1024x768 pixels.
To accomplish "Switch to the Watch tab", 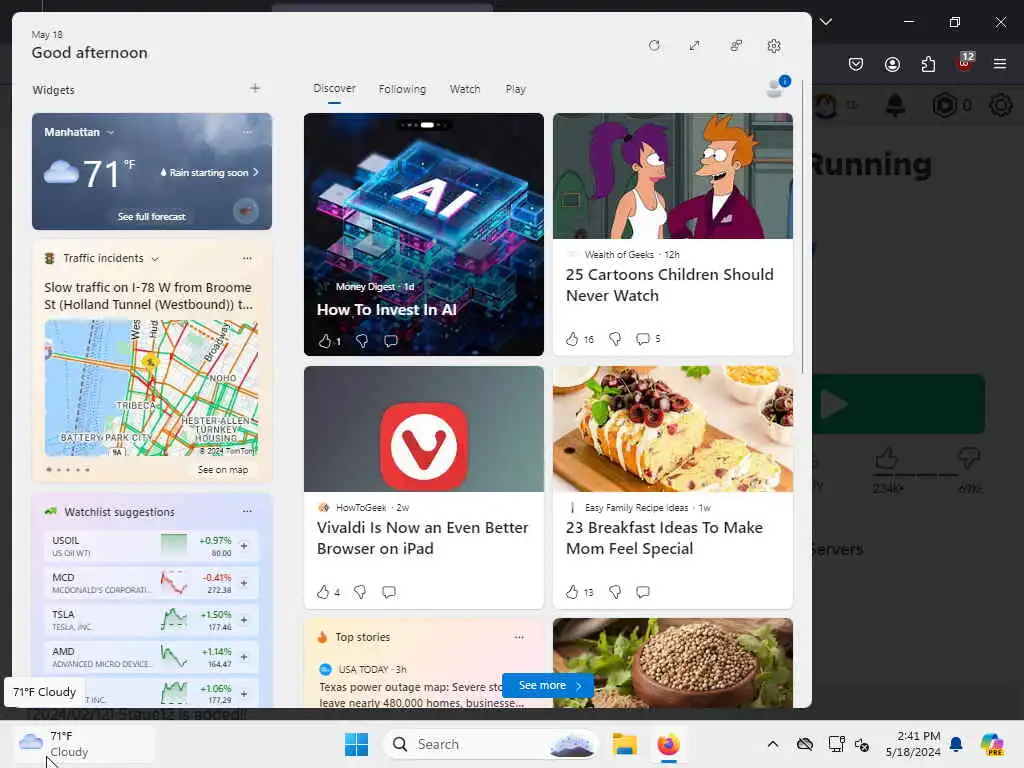I will click(x=465, y=89).
